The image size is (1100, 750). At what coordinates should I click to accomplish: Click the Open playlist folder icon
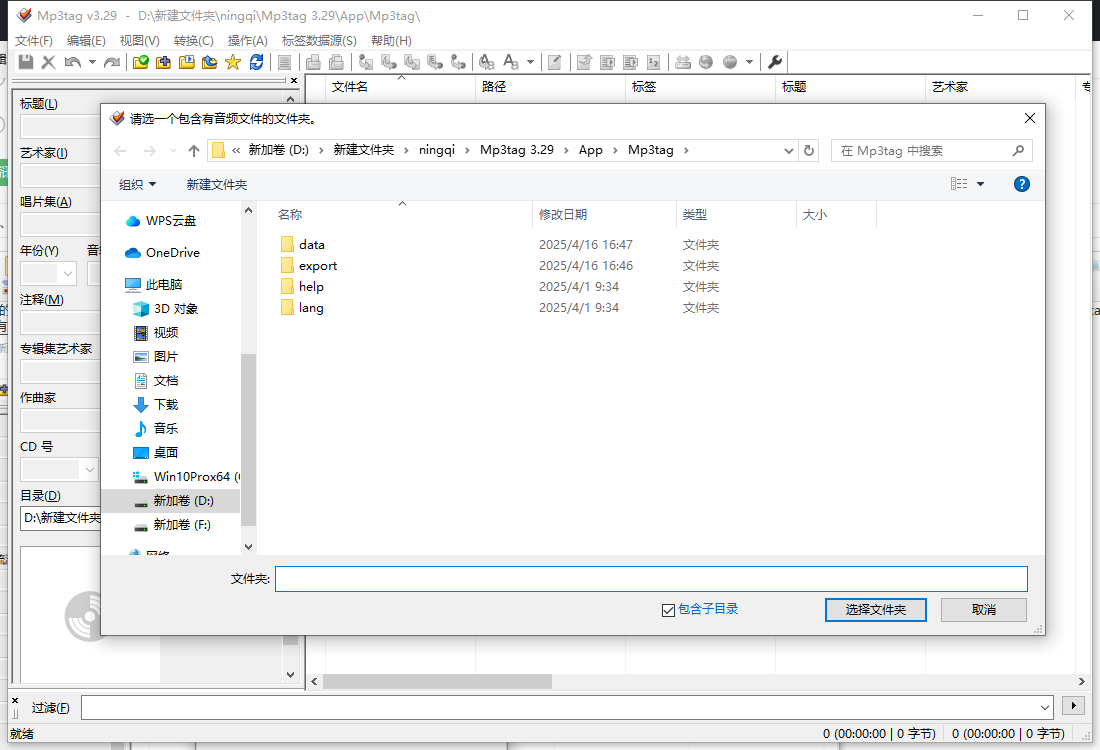coord(187,62)
